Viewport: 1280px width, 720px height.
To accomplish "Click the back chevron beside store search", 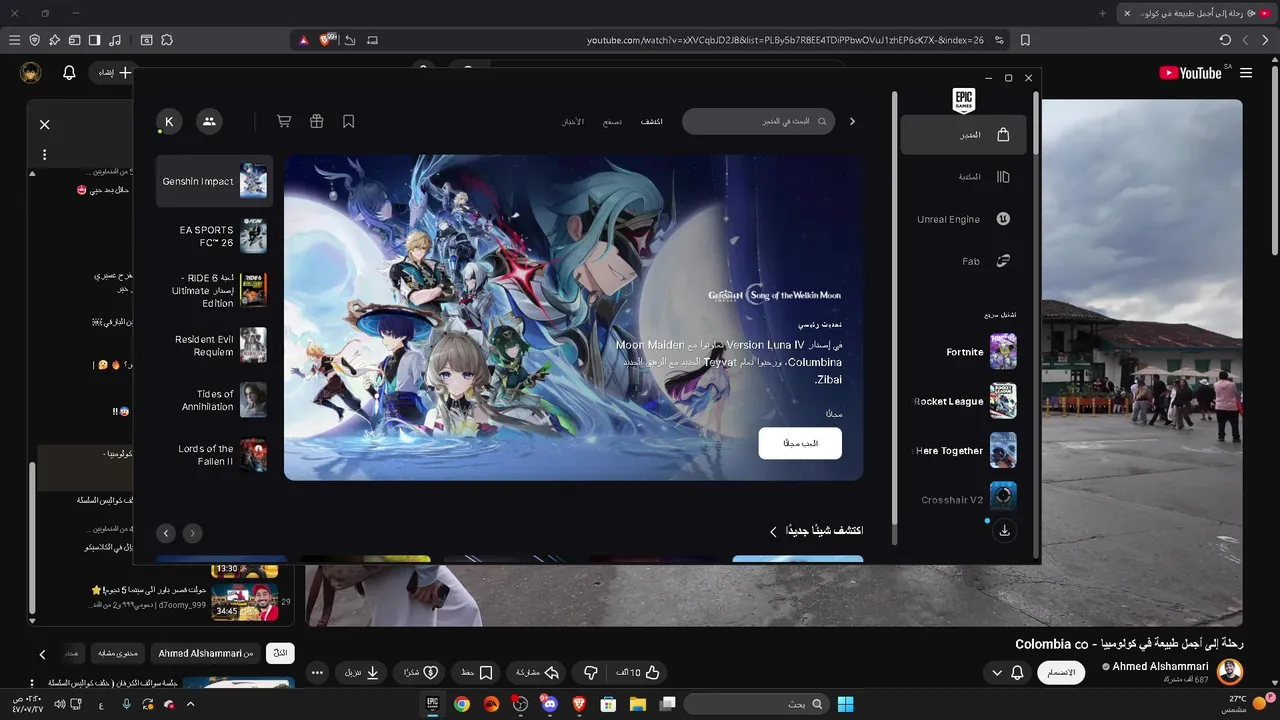I will tap(852, 121).
